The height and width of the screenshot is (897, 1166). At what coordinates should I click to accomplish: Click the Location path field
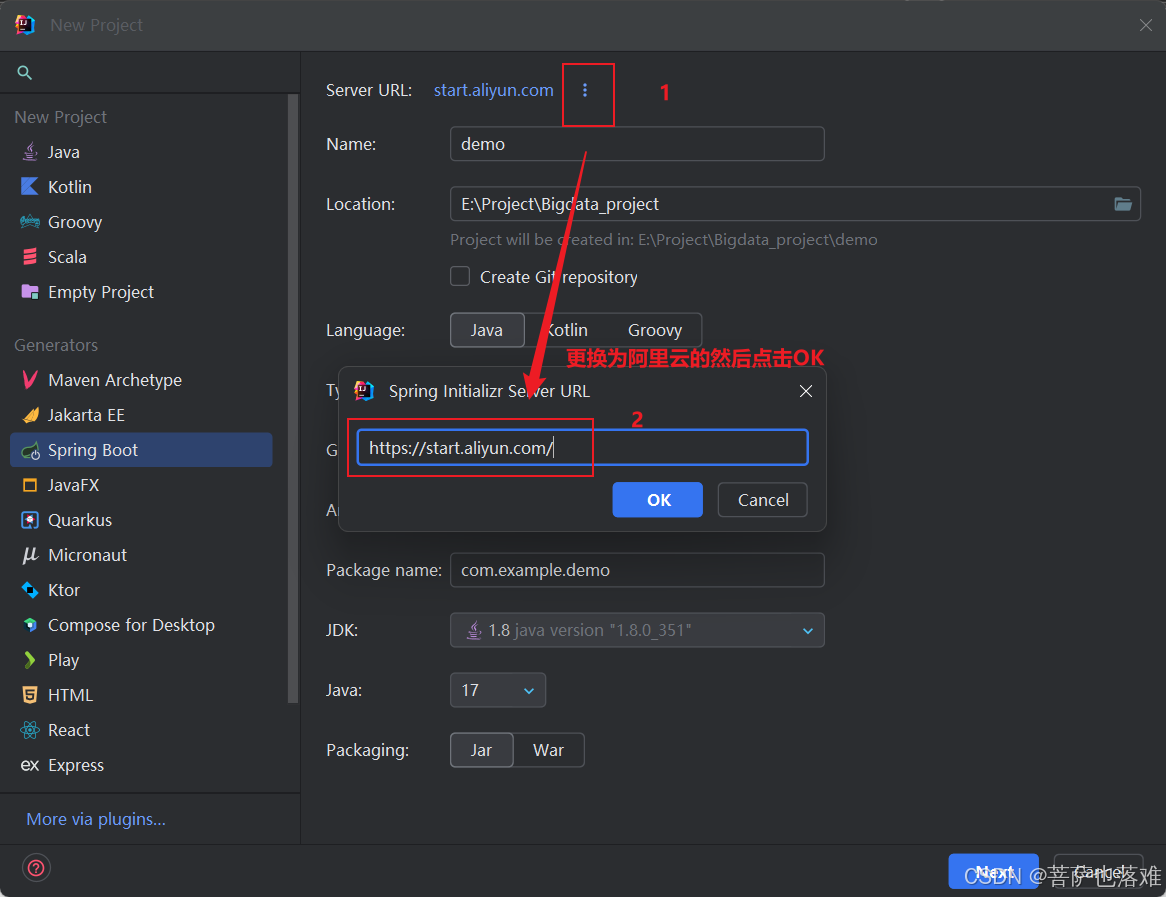click(779, 204)
